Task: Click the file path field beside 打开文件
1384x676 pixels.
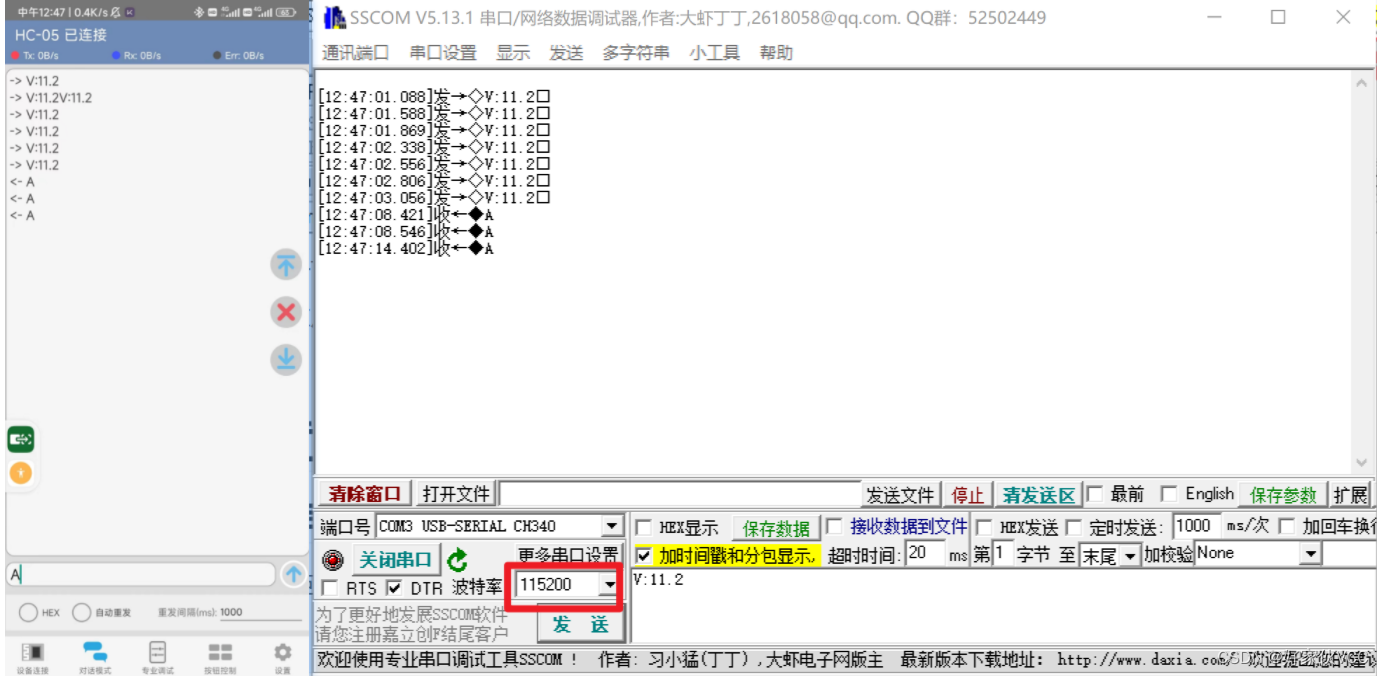Action: point(680,494)
